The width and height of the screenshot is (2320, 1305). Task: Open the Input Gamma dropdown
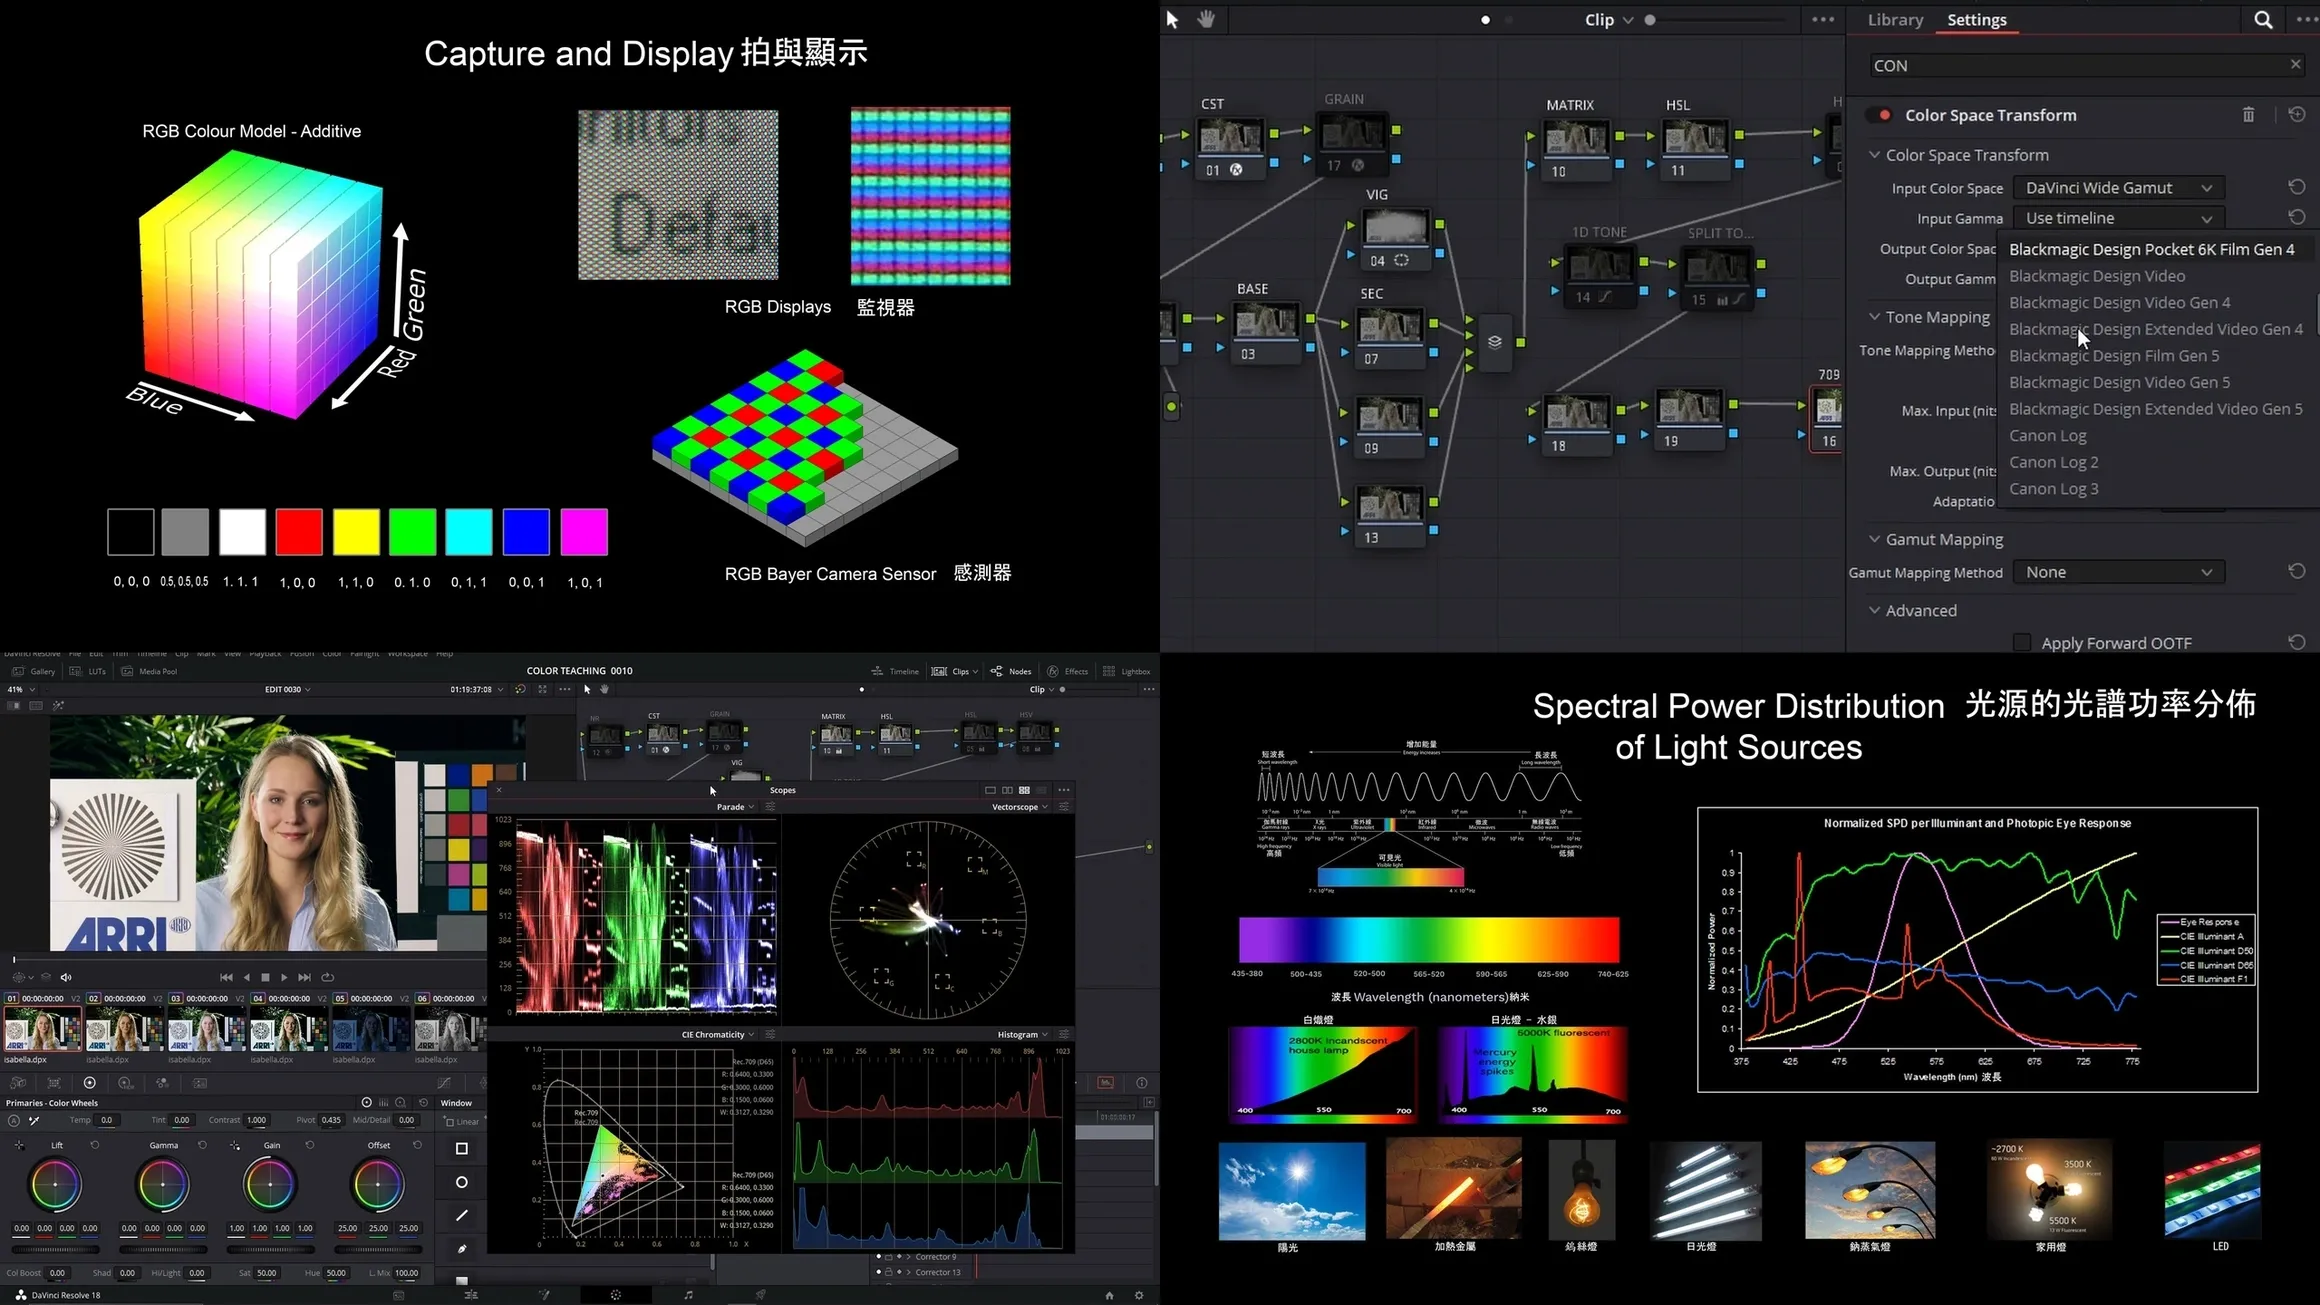(2119, 218)
